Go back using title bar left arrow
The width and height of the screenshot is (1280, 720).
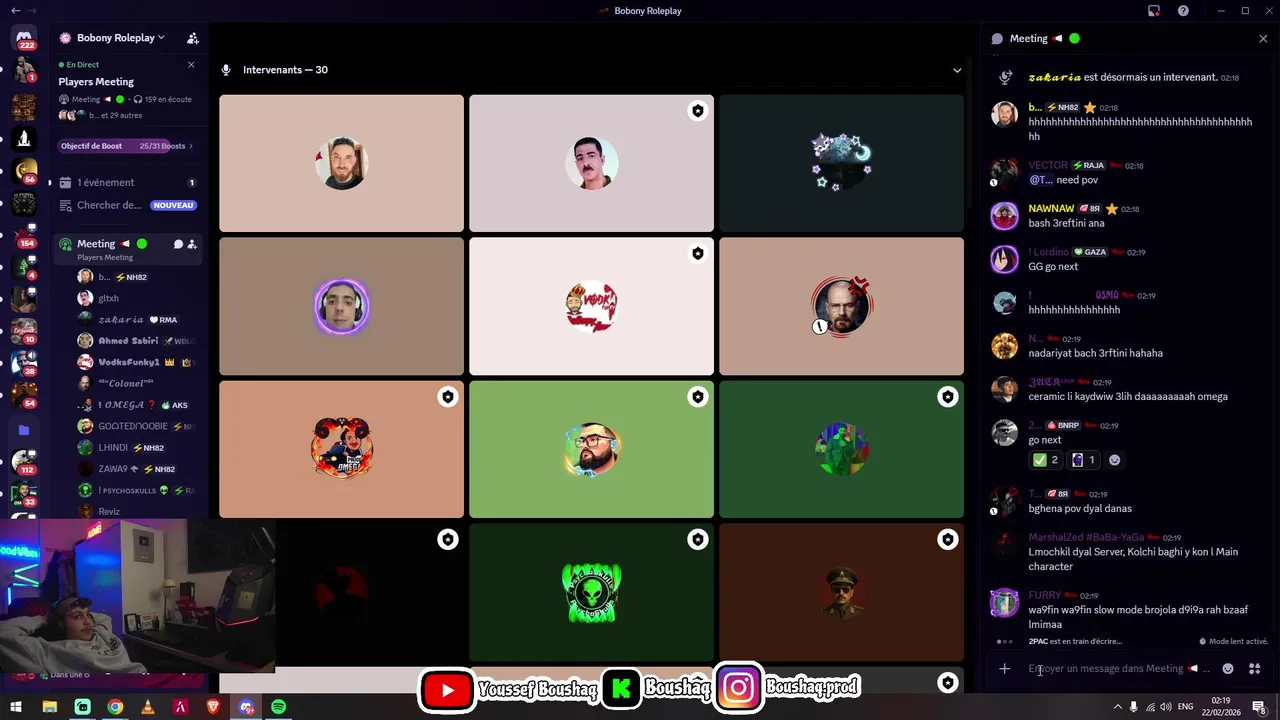click(x=14, y=11)
